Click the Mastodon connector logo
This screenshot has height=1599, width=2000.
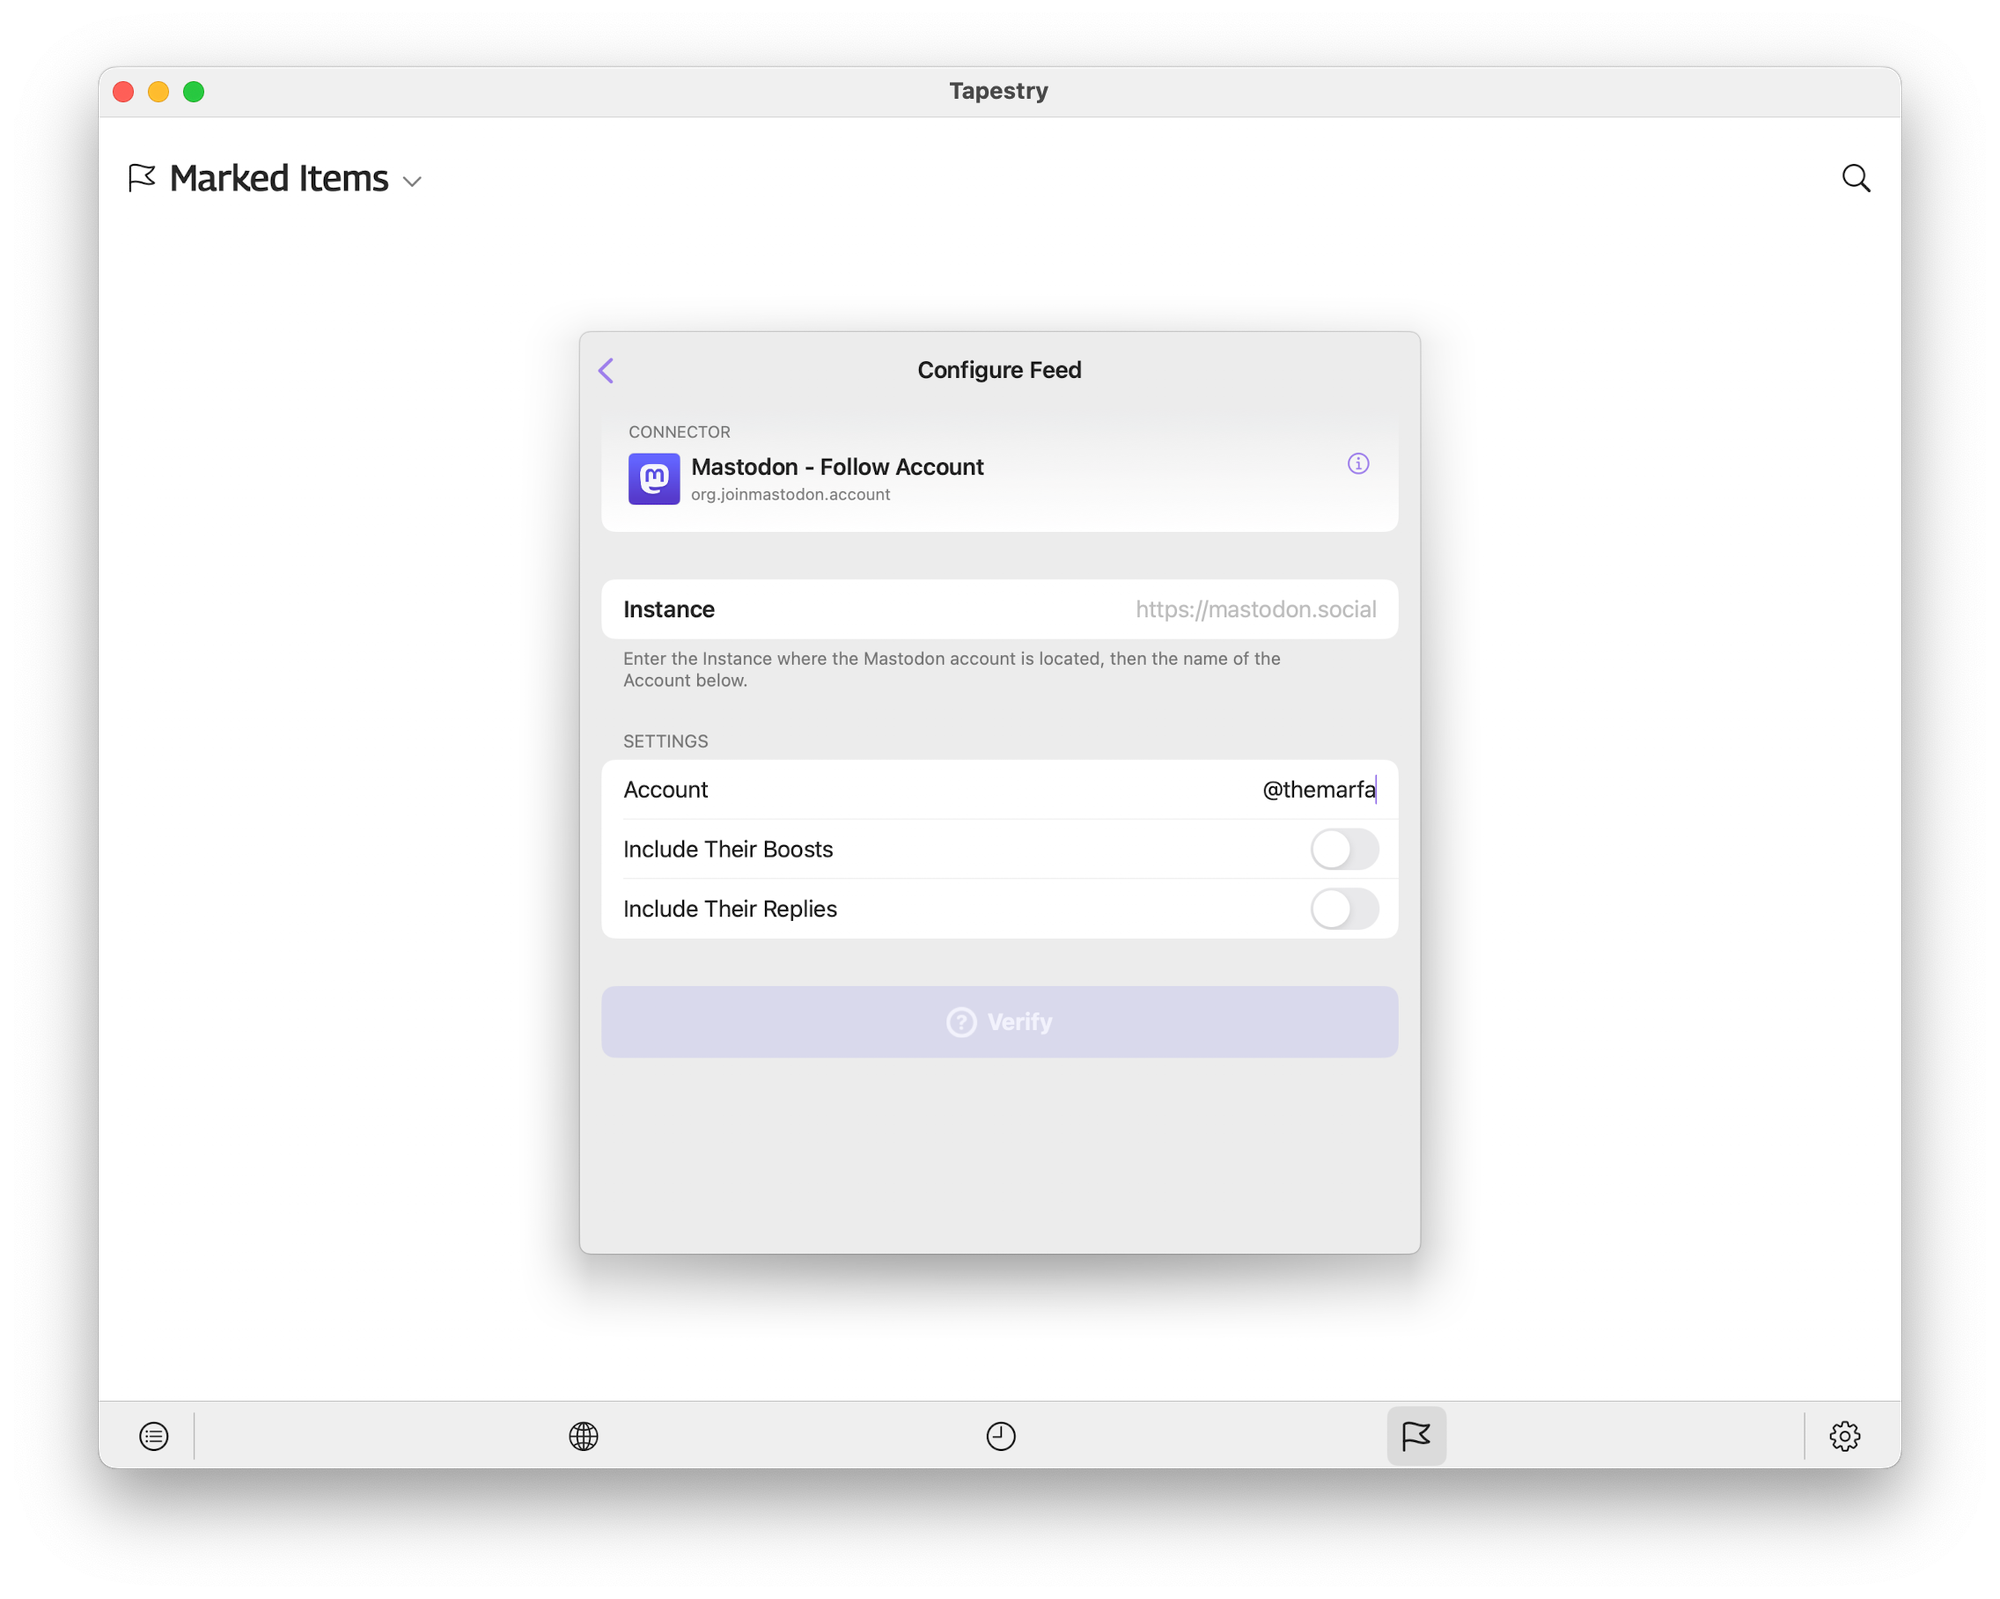654,479
